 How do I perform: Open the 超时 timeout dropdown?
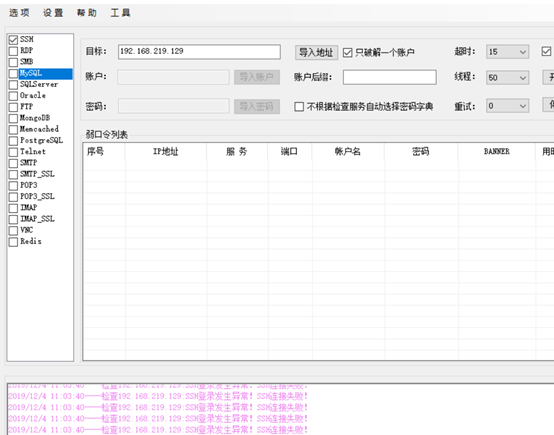pos(507,52)
